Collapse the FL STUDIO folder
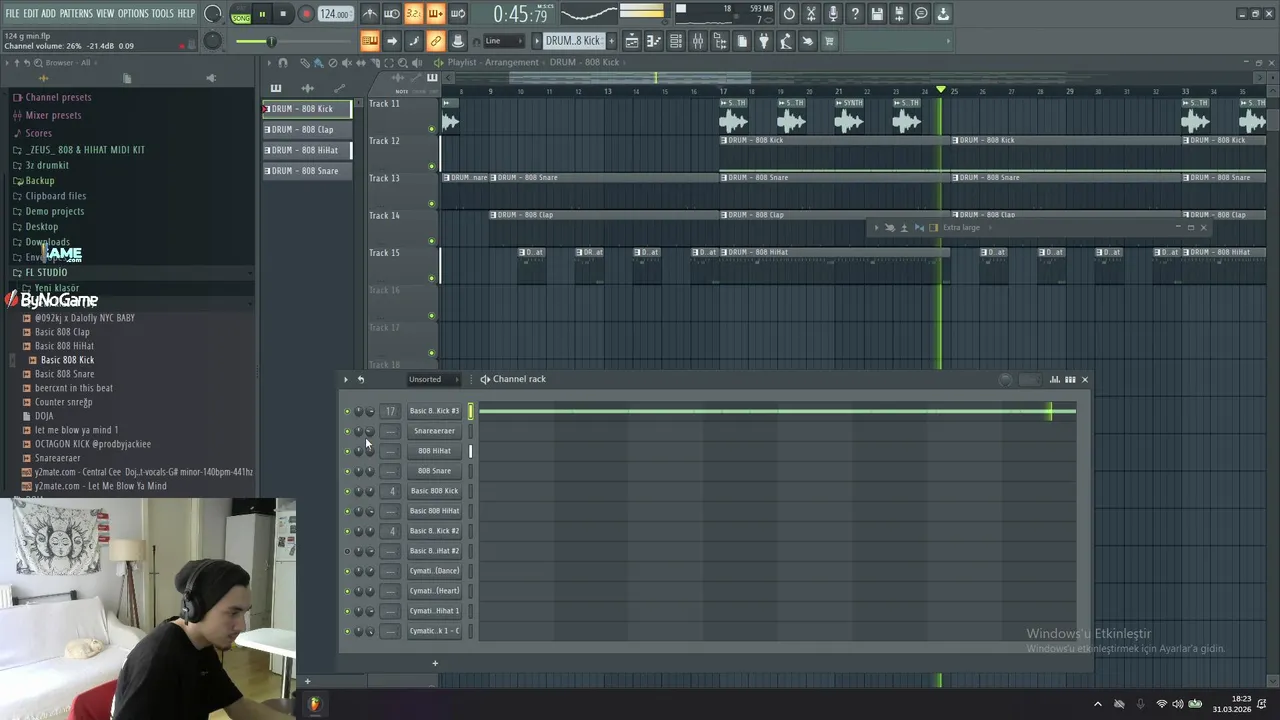Image resolution: width=1280 pixels, height=720 pixels. (46, 272)
